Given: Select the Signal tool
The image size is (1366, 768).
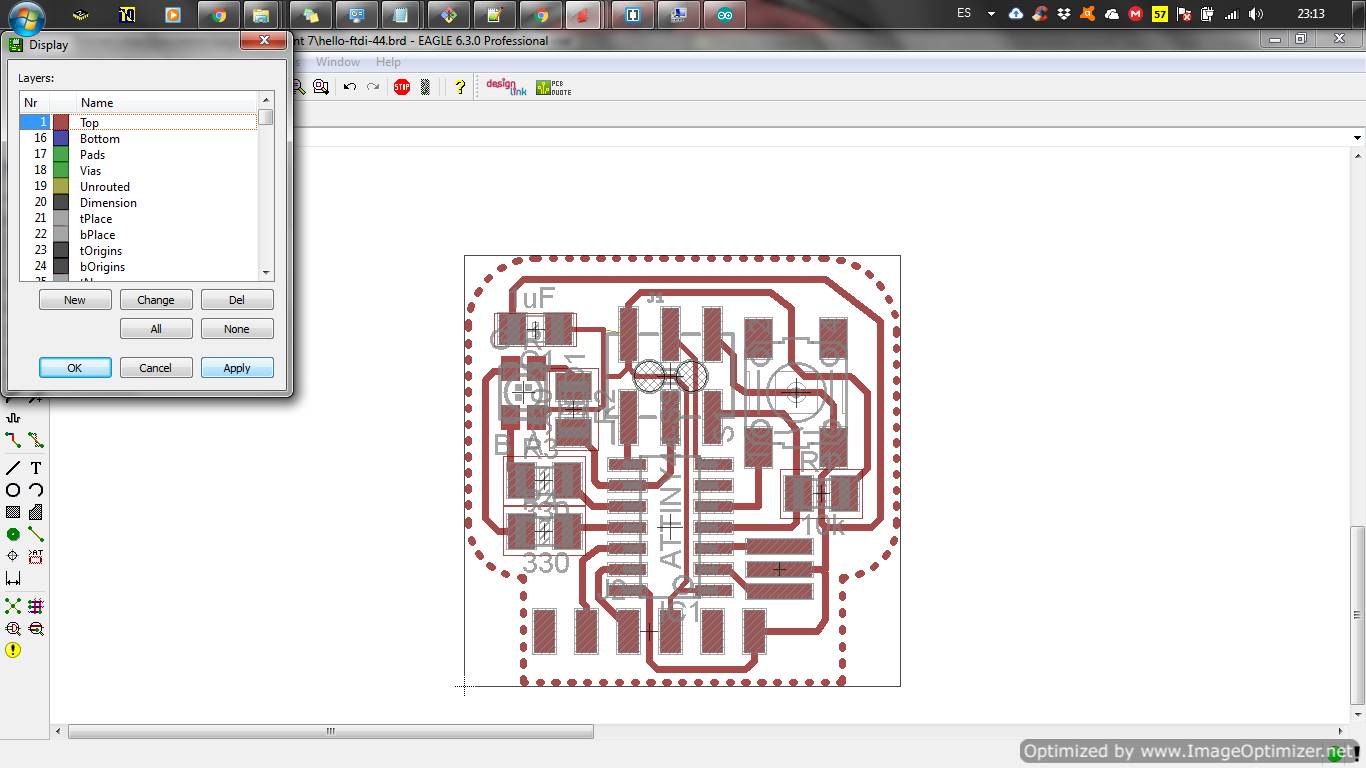Looking at the screenshot, I should click(36, 534).
